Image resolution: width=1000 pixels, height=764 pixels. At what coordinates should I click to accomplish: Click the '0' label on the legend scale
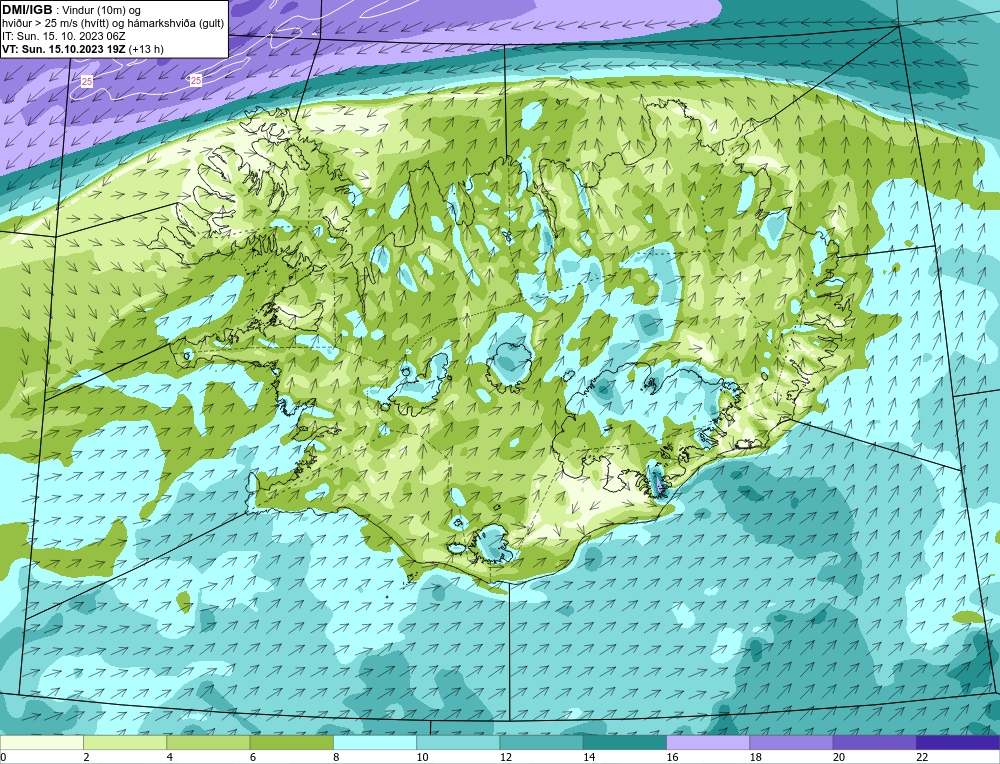3,757
